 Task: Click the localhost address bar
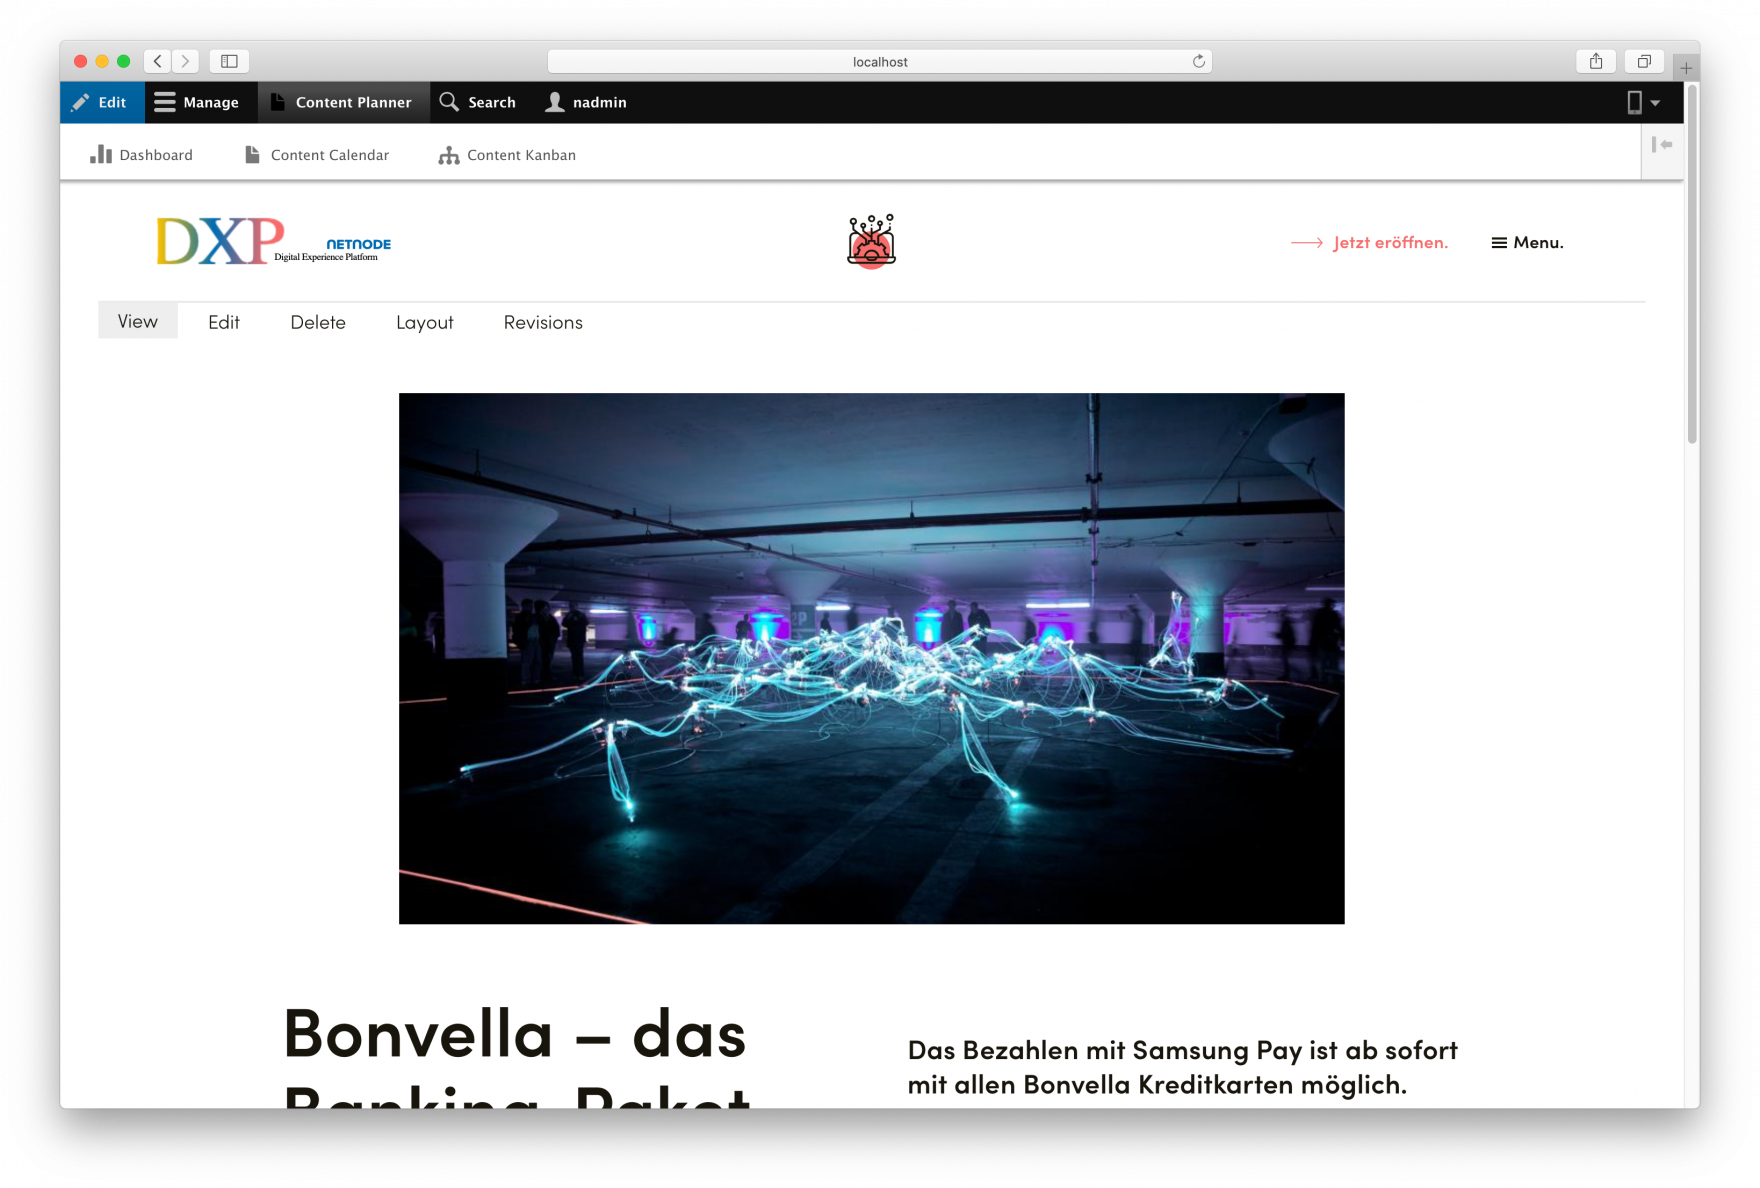880,61
